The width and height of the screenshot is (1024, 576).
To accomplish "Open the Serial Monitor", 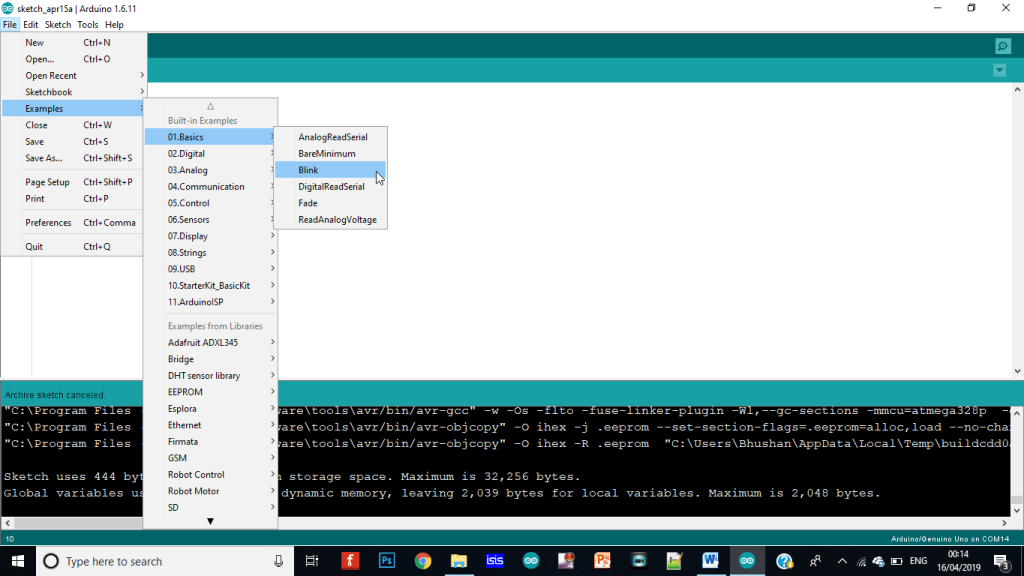I will pos(1003,46).
